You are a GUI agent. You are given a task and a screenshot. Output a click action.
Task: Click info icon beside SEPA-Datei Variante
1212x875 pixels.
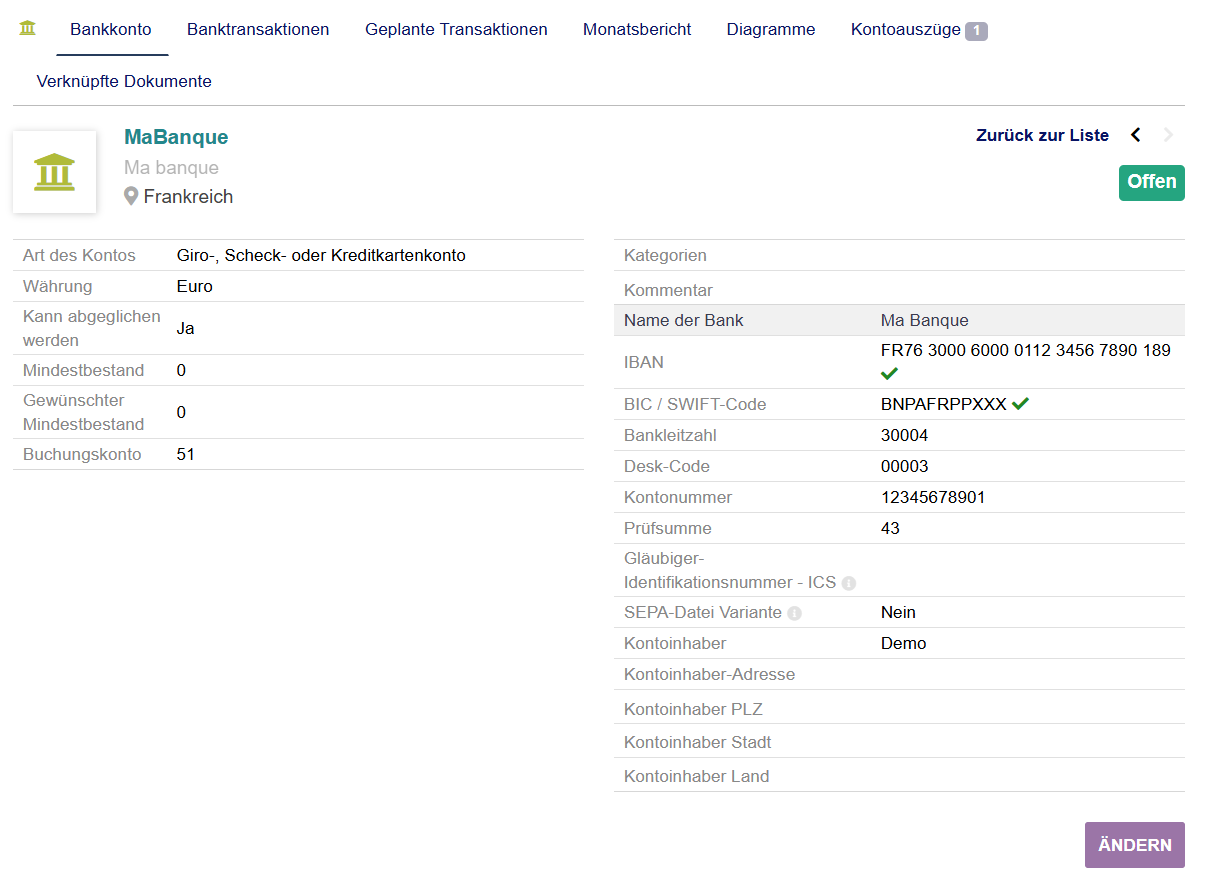tap(794, 613)
